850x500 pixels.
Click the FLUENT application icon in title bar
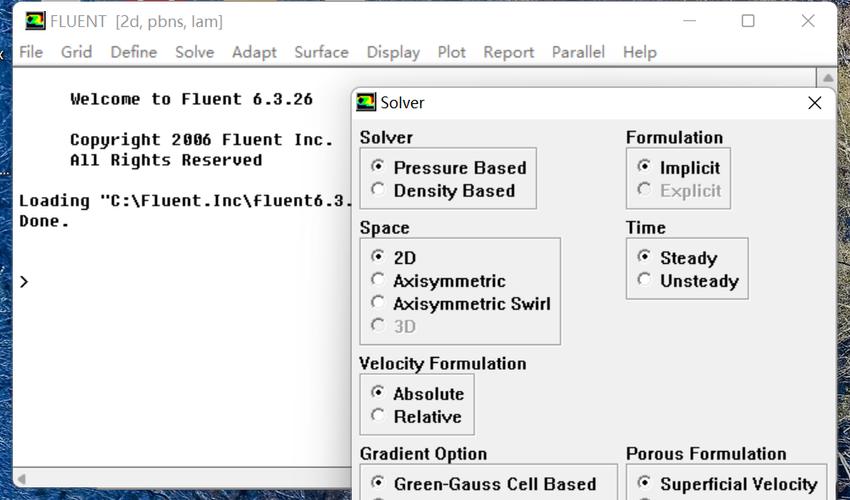pyautogui.click(x=35, y=21)
